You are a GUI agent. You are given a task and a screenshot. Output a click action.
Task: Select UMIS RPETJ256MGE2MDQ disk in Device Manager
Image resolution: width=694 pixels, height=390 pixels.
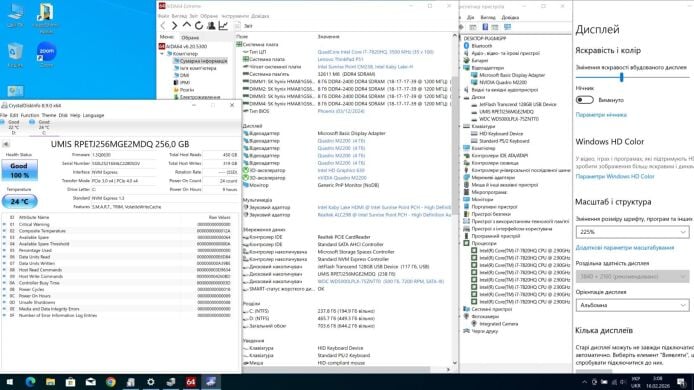click(x=506, y=112)
